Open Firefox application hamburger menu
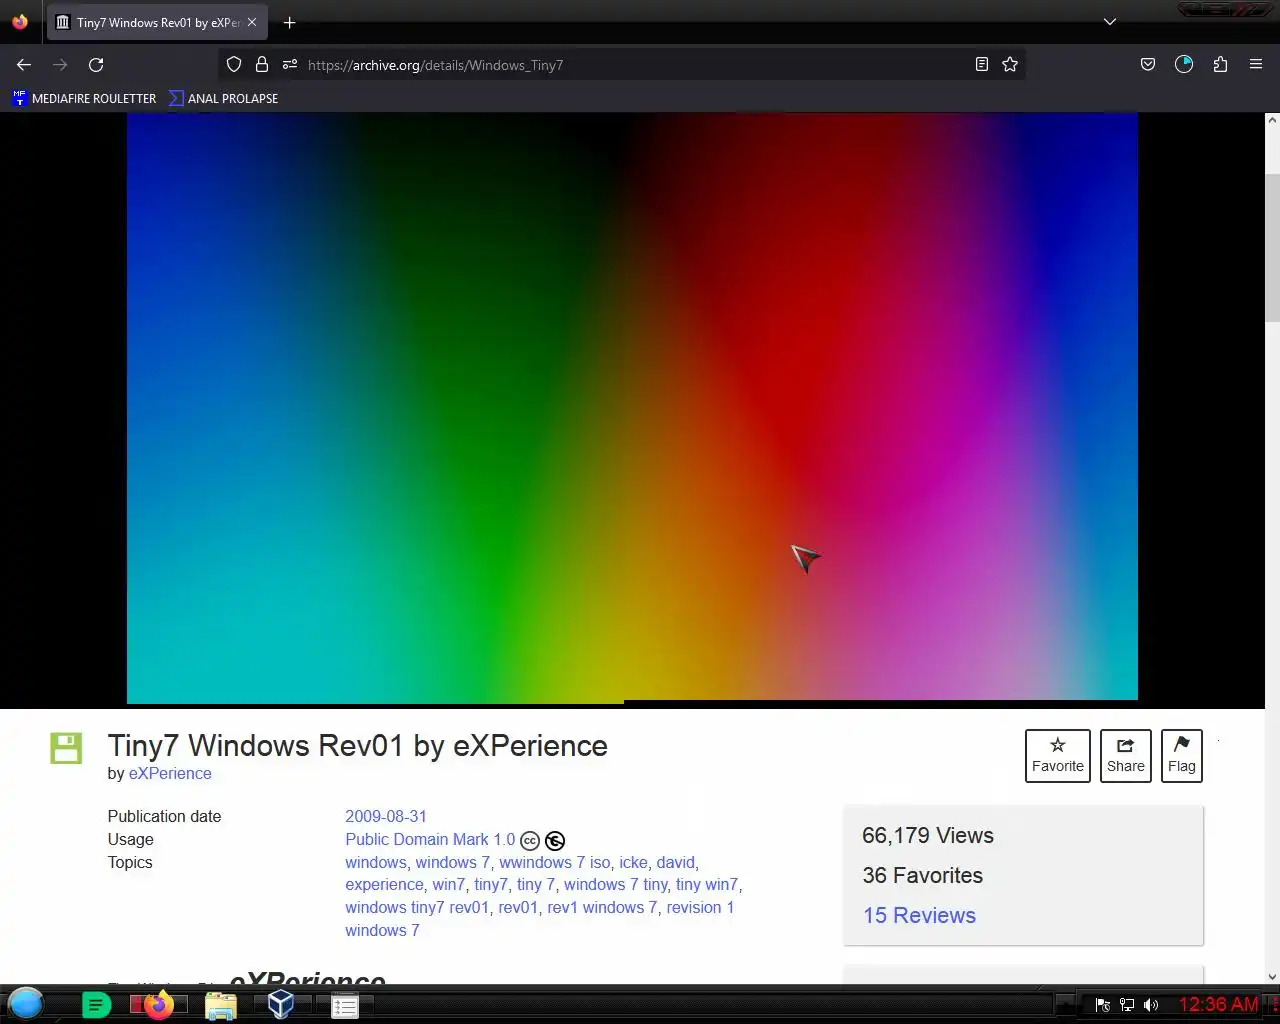 [1256, 64]
